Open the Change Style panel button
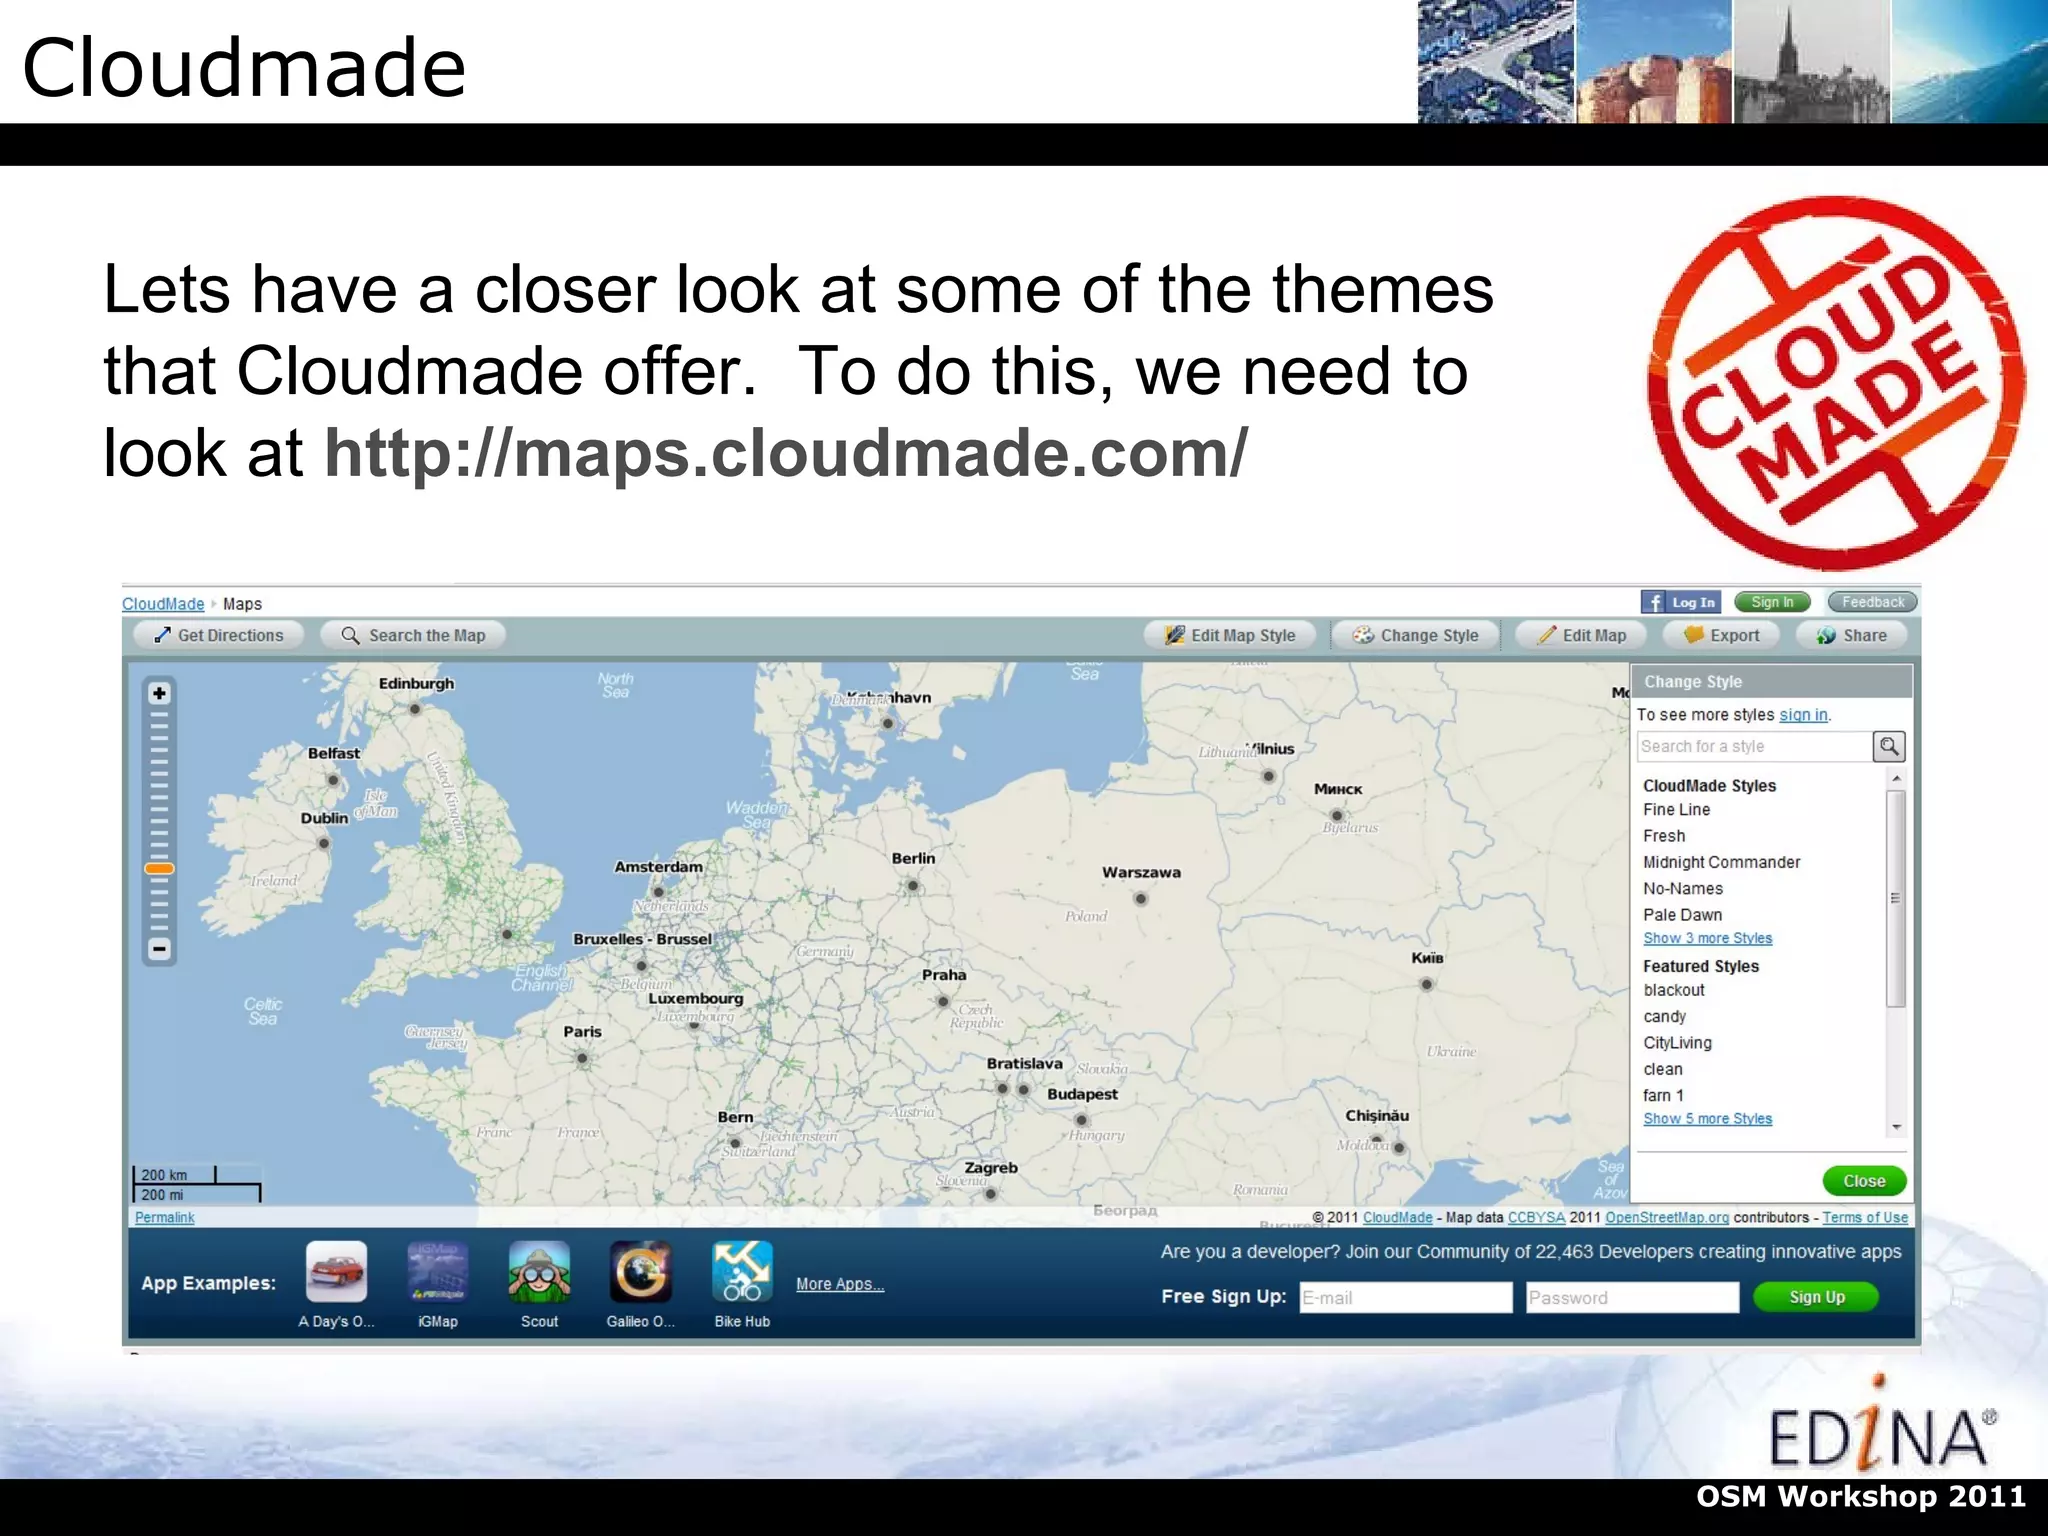 (1415, 635)
